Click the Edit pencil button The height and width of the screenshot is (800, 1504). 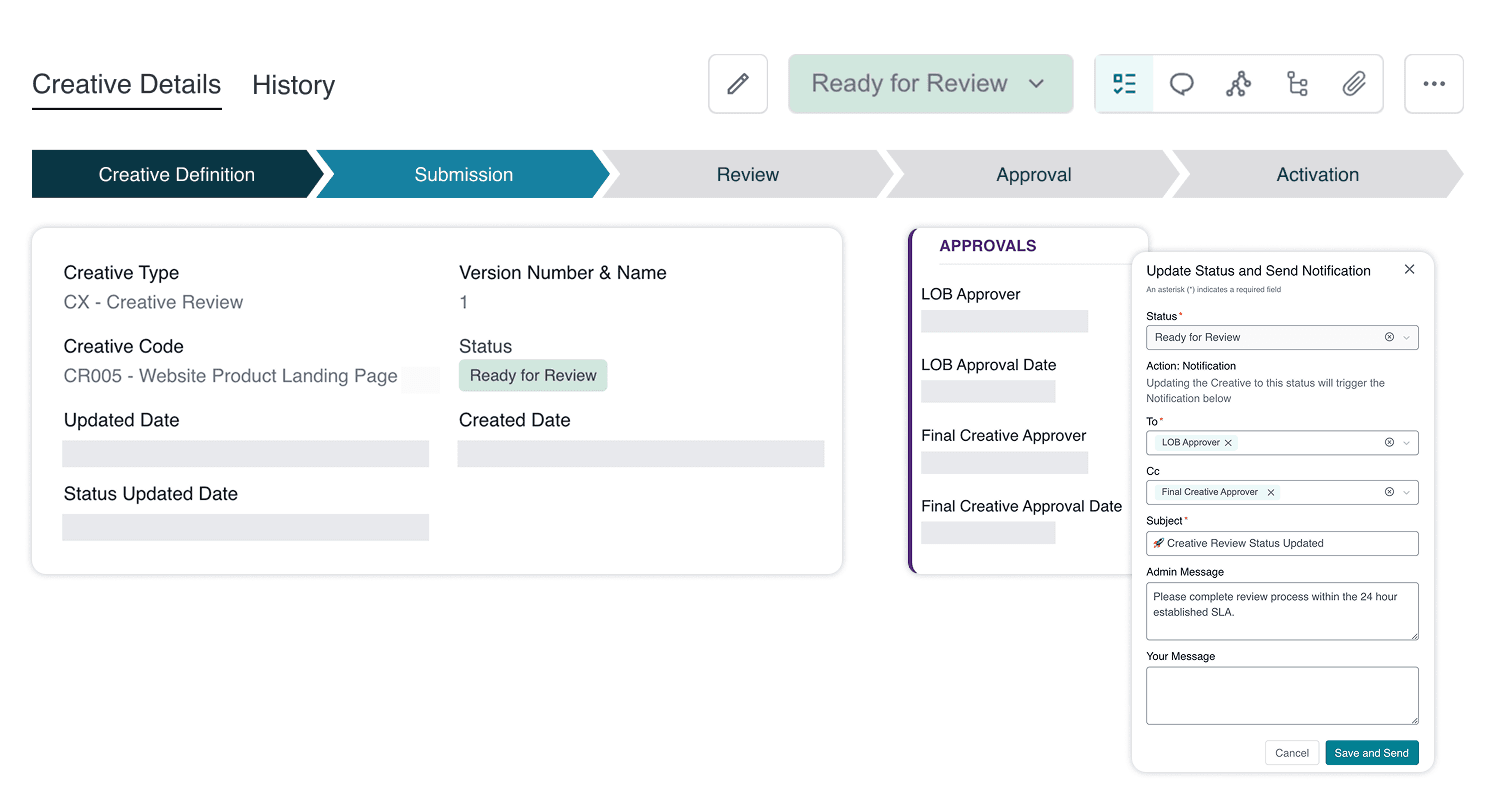pos(737,83)
